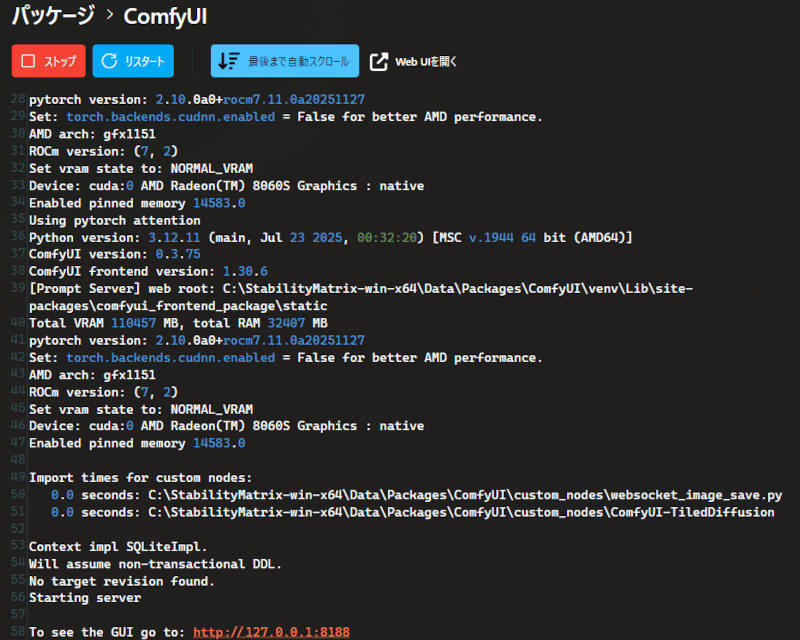The image size is (800, 640).
Task: Go back to パッケージ breadcrumb
Action: [53, 17]
